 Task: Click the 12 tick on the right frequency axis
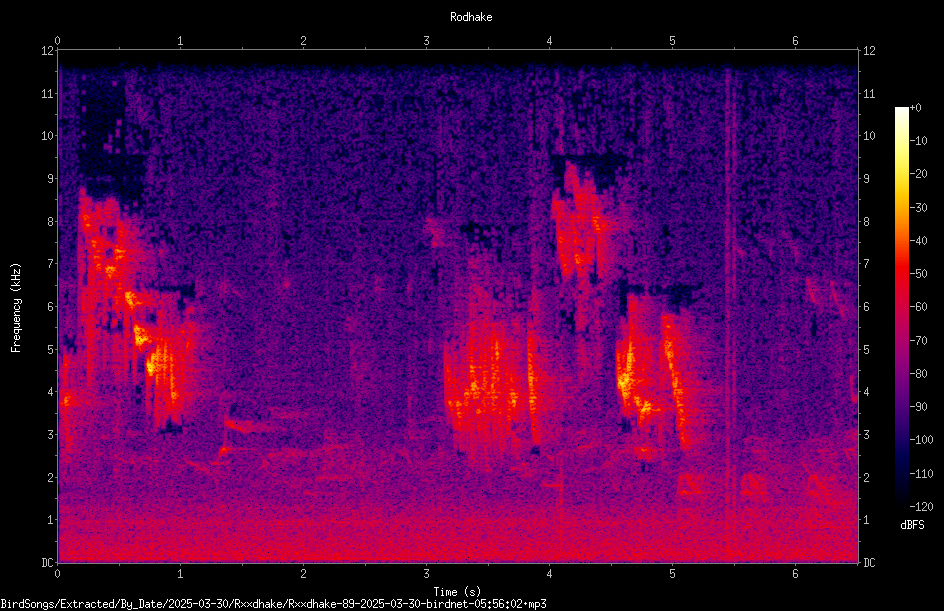coord(869,51)
